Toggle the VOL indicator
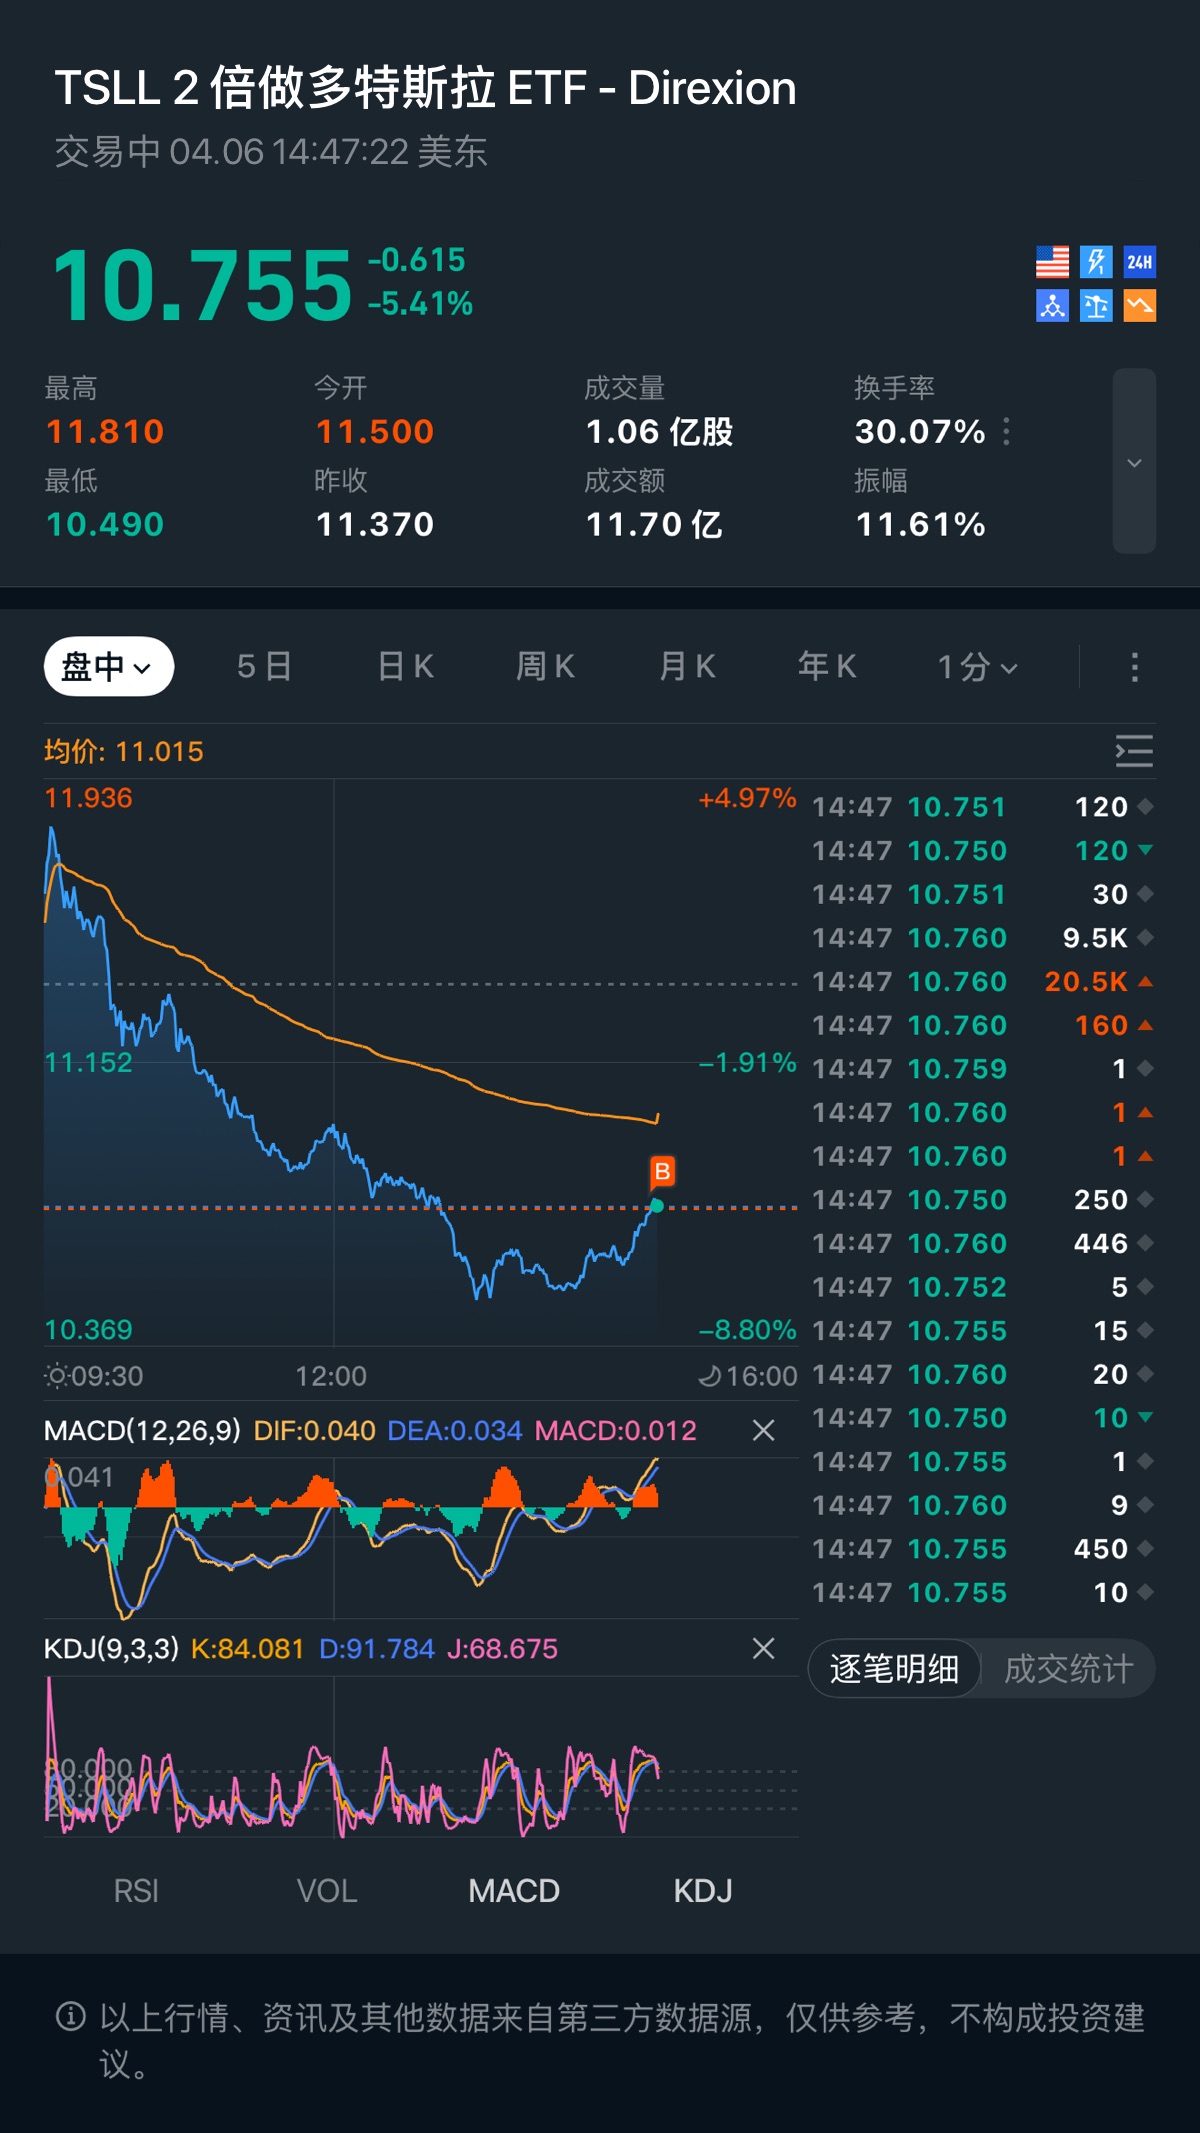Viewport: 1200px width, 2133px height. 327,1891
